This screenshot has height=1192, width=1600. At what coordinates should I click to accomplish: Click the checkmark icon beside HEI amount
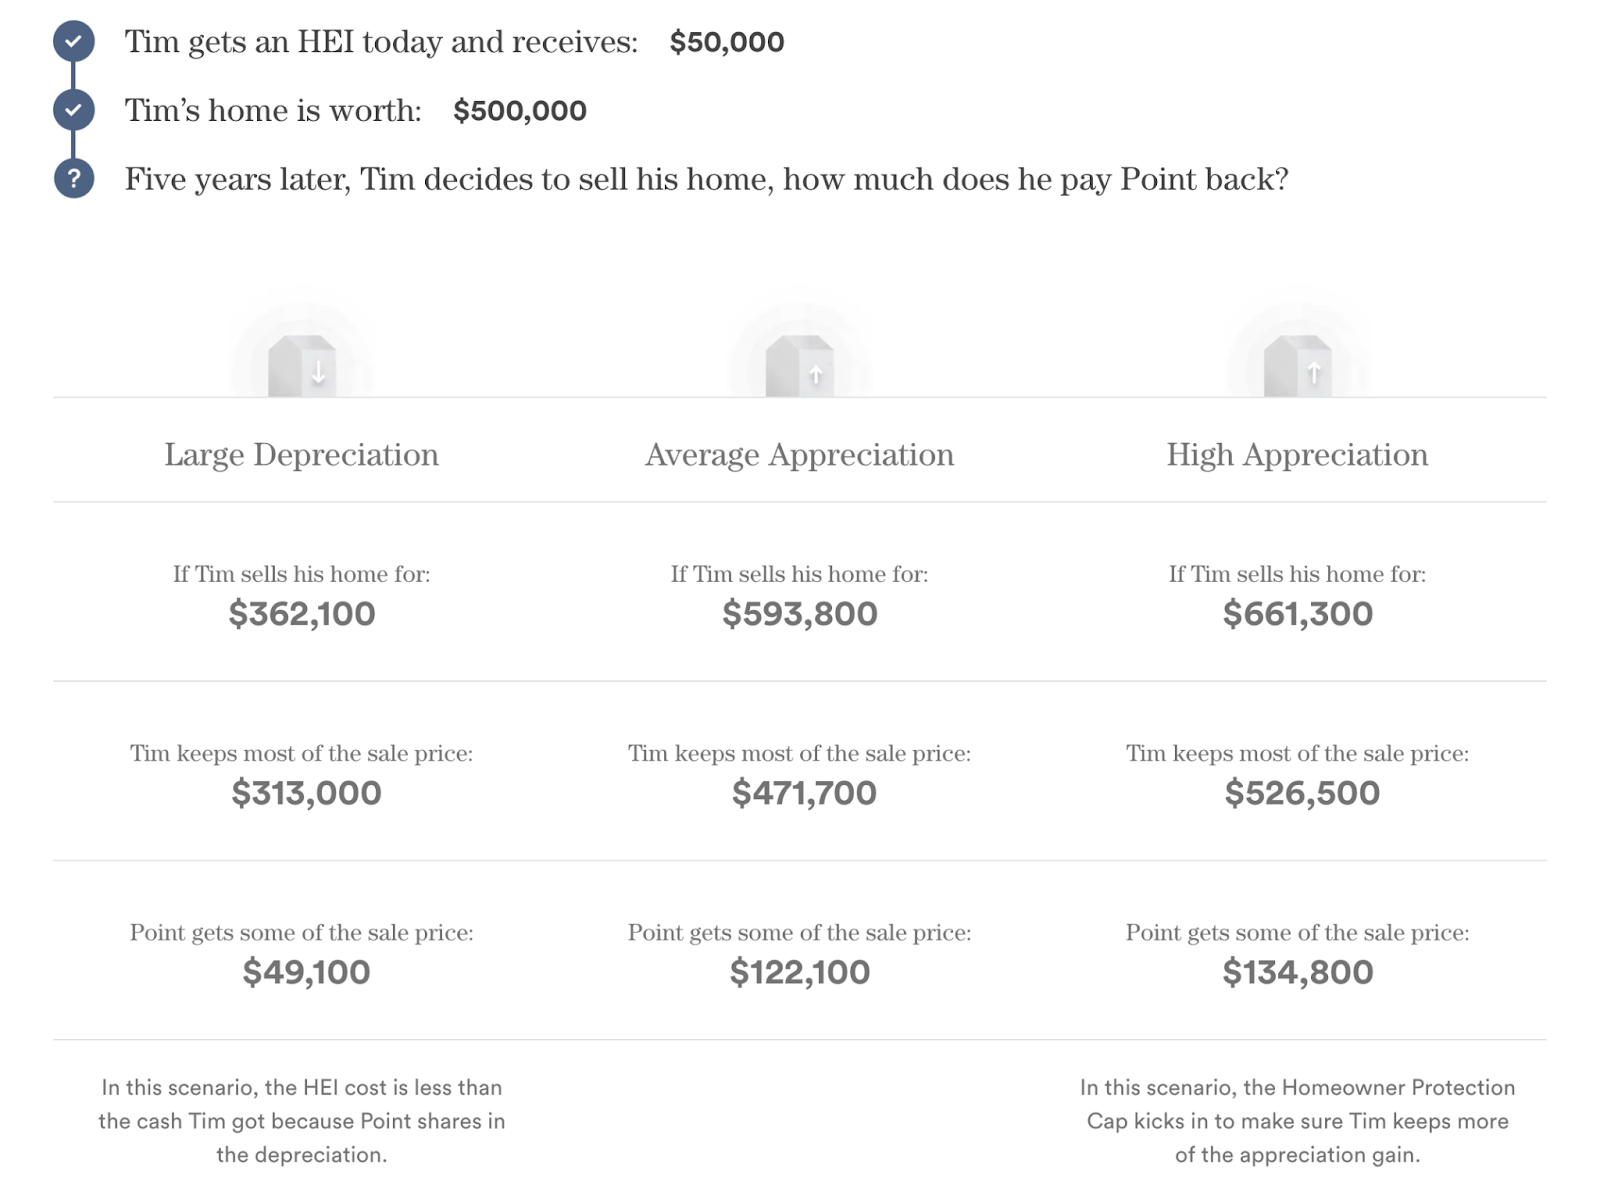click(74, 42)
